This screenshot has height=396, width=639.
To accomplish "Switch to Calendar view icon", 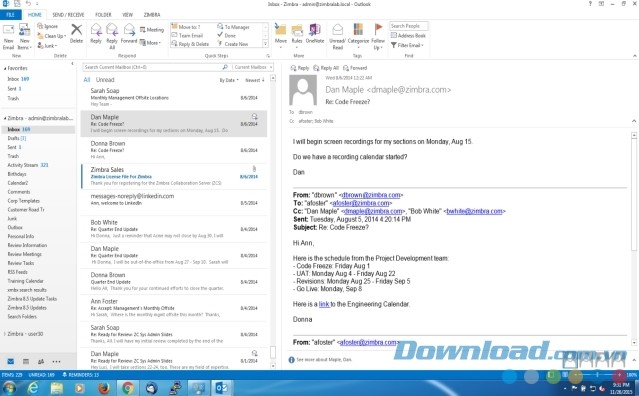I will click(26, 361).
